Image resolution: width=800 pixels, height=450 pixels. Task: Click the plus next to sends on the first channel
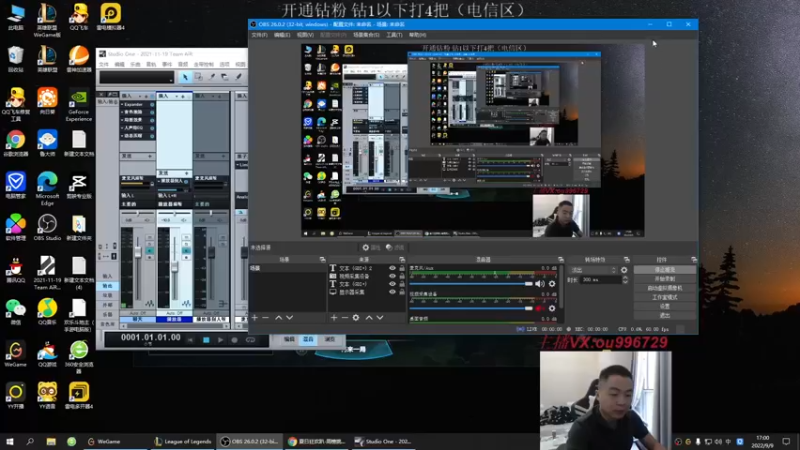point(149,156)
